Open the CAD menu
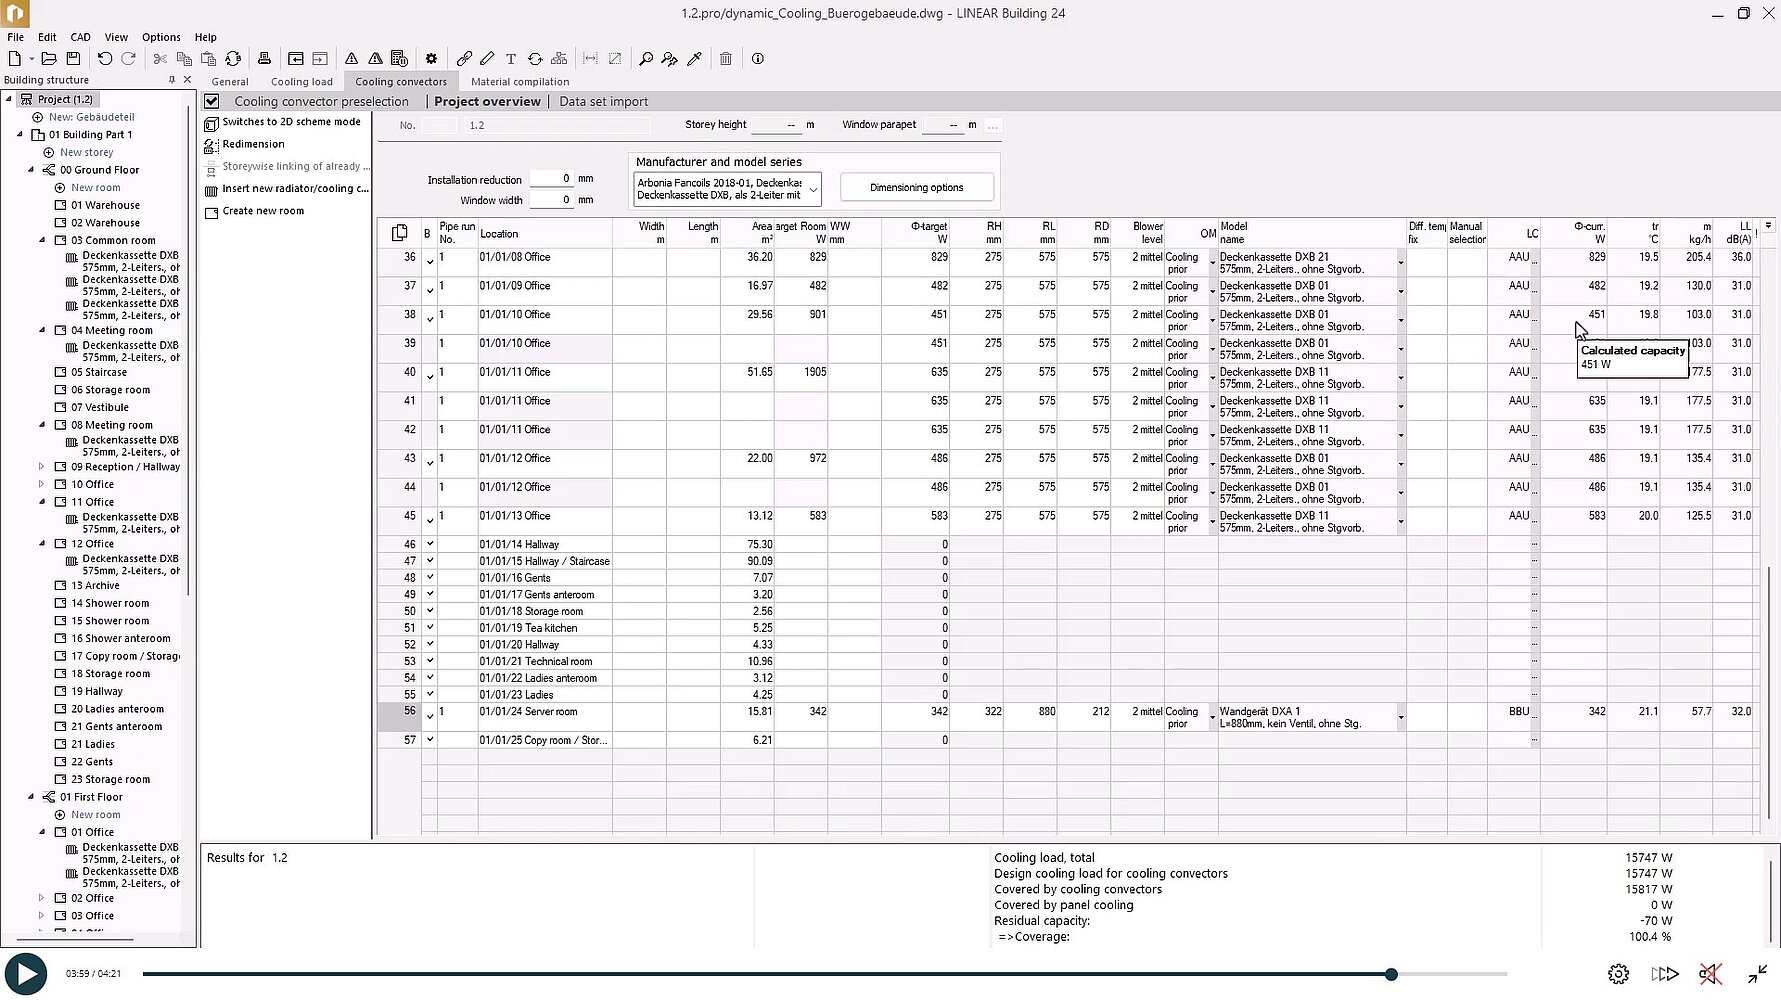This screenshot has width=1781, height=1000. (x=80, y=37)
